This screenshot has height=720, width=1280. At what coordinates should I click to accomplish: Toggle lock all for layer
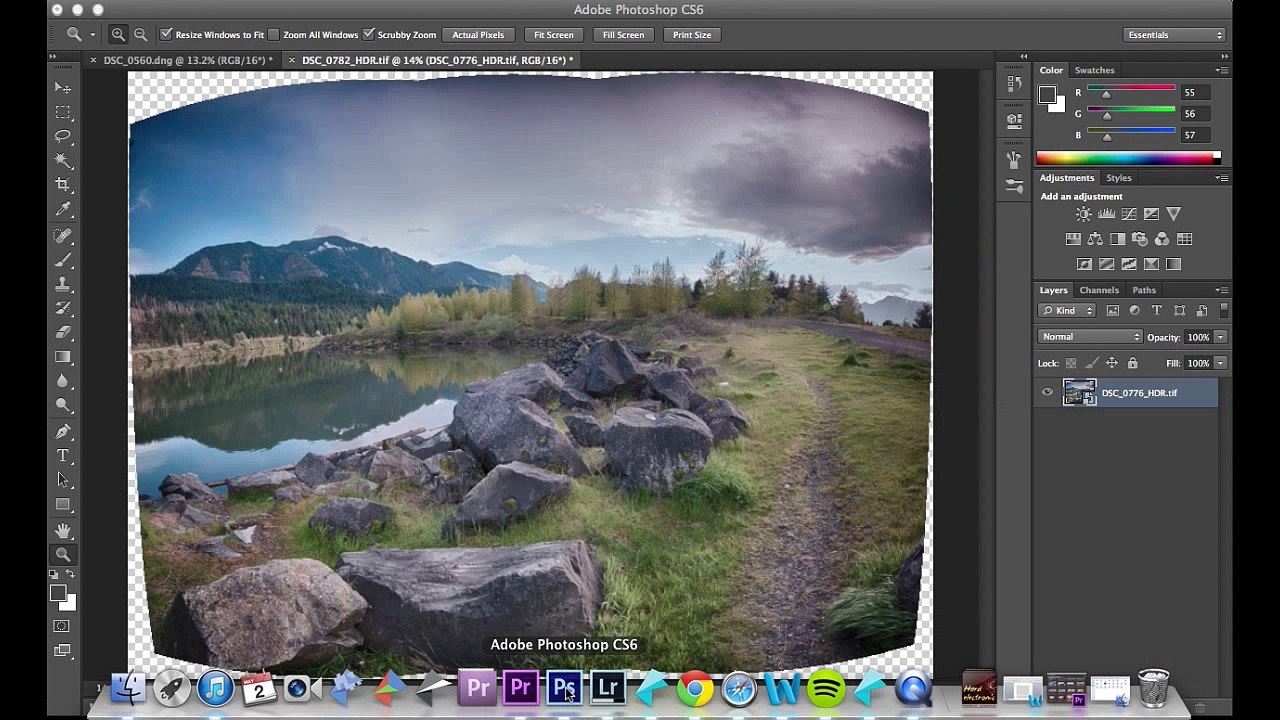(x=1133, y=363)
